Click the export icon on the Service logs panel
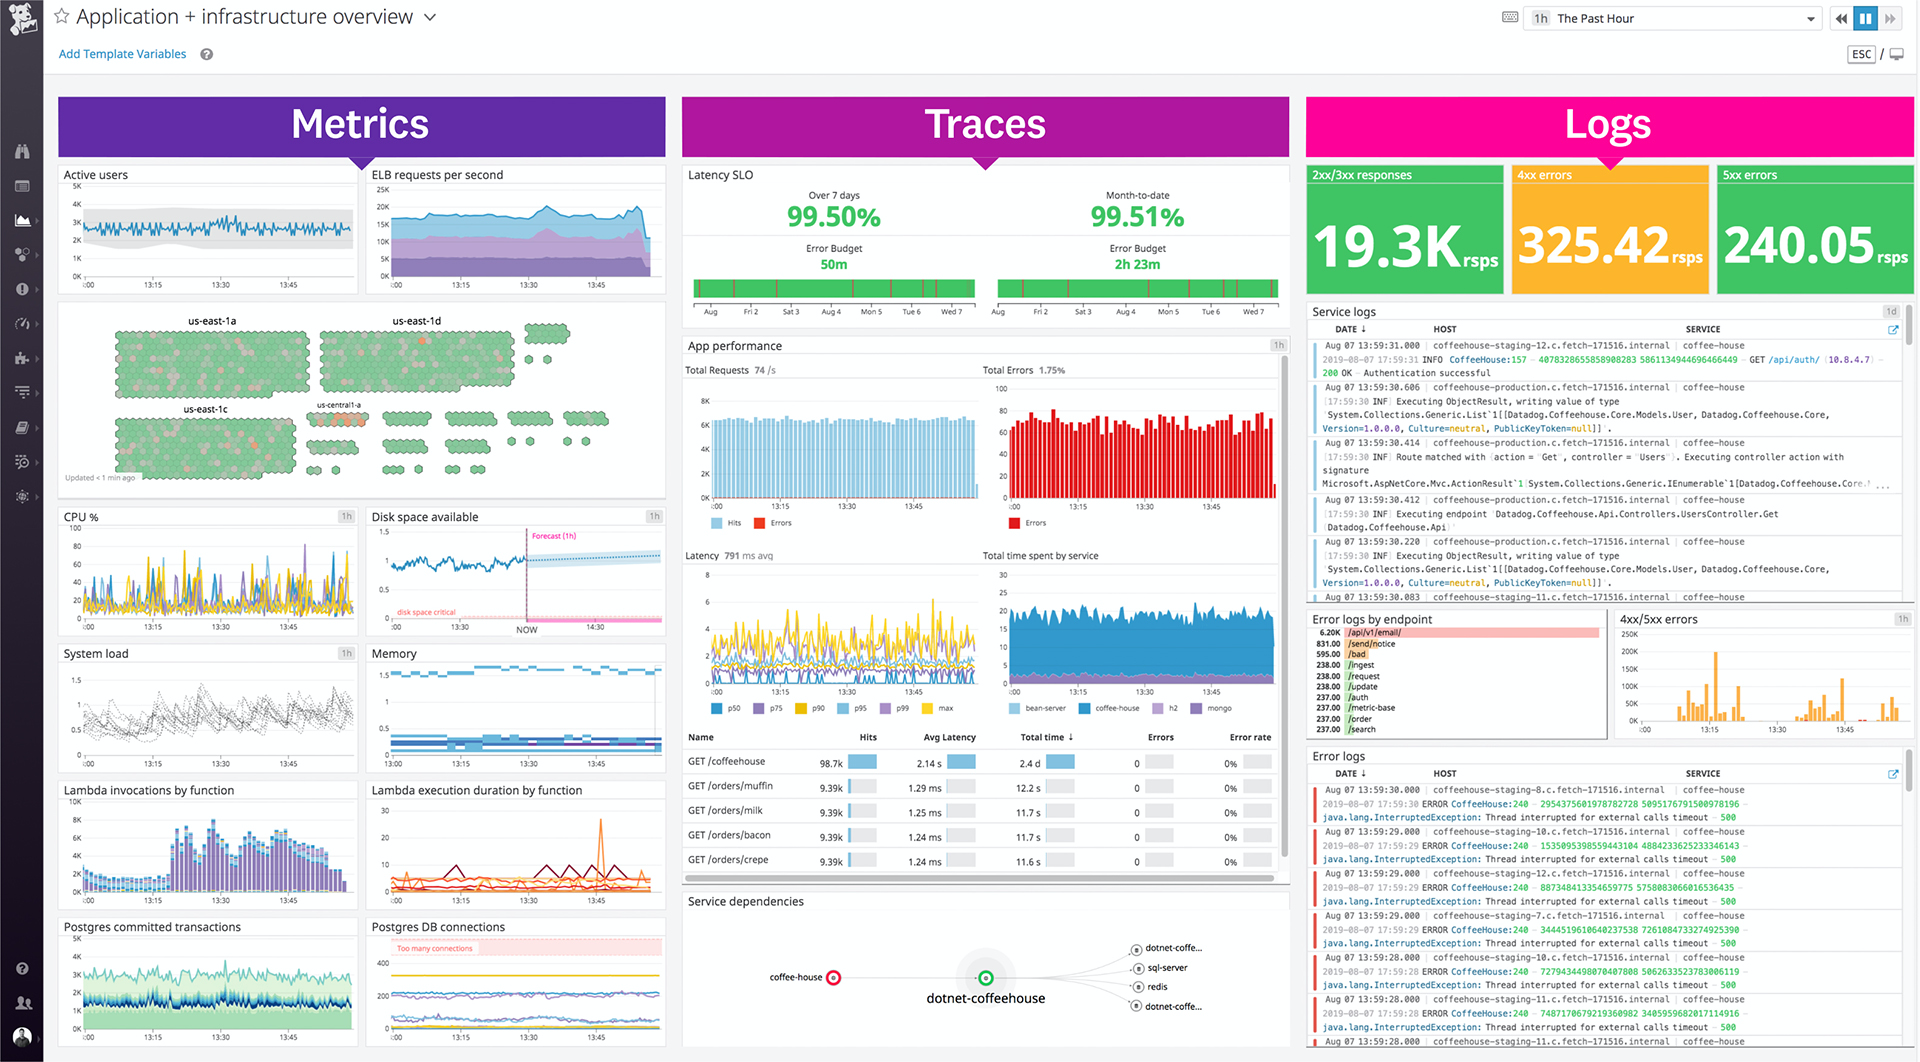This screenshot has height=1062, width=1920. click(1893, 330)
